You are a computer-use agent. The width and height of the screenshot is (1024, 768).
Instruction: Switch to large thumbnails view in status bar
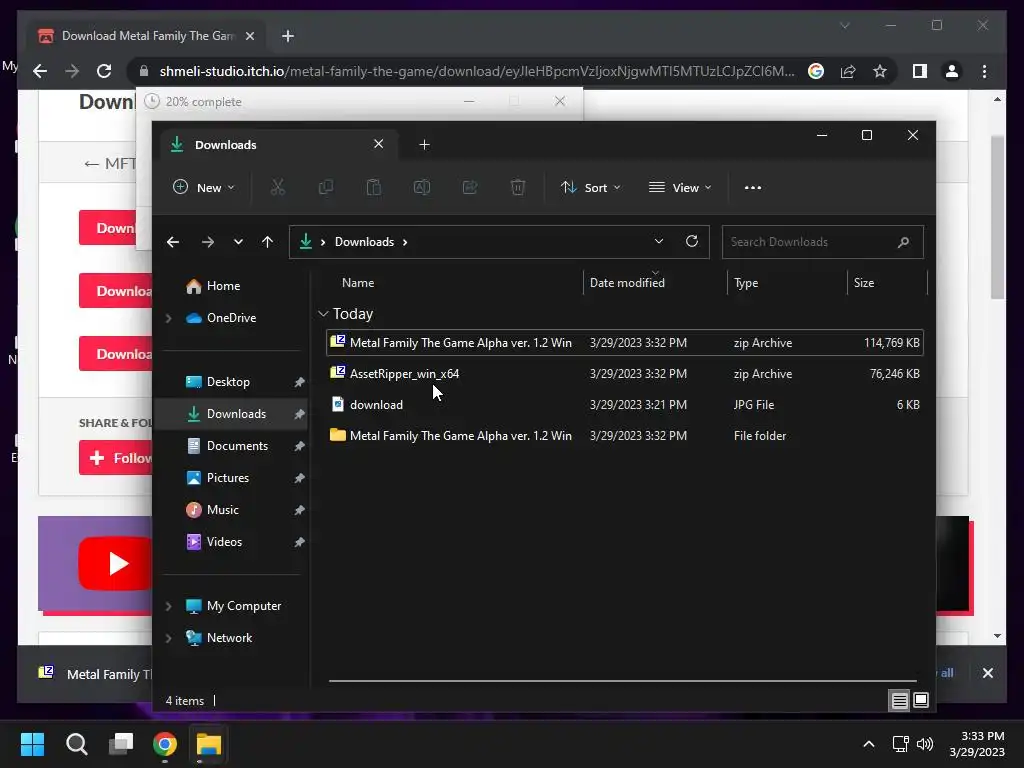(921, 701)
